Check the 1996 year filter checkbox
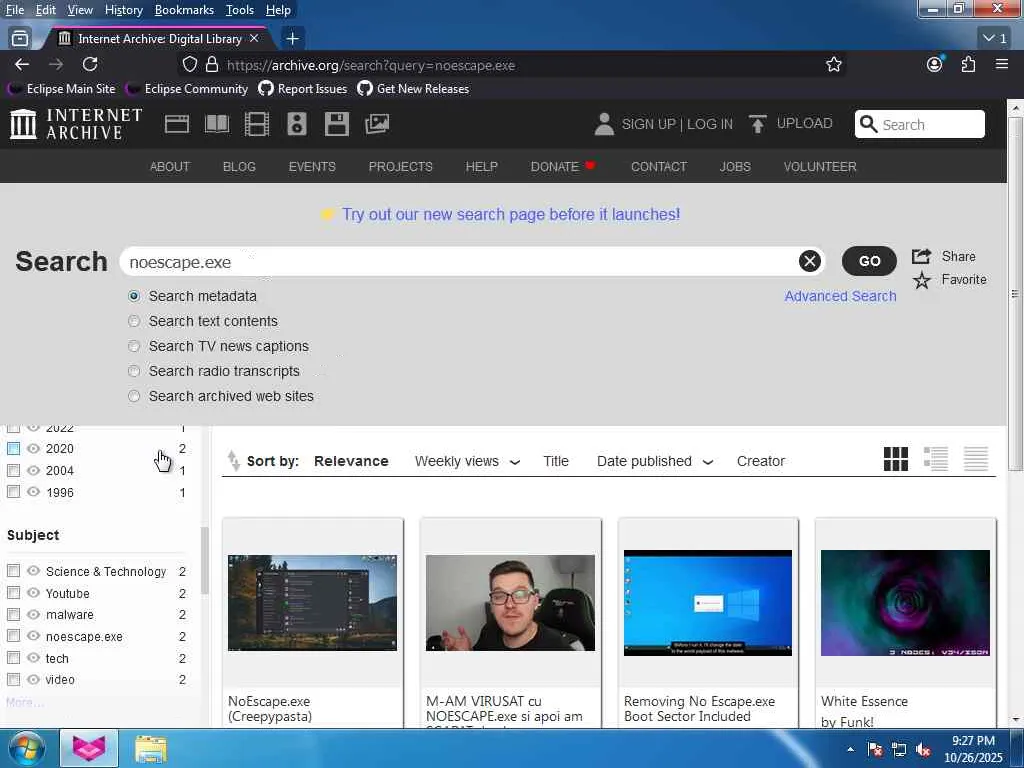Image resolution: width=1024 pixels, height=768 pixels. (x=13, y=492)
